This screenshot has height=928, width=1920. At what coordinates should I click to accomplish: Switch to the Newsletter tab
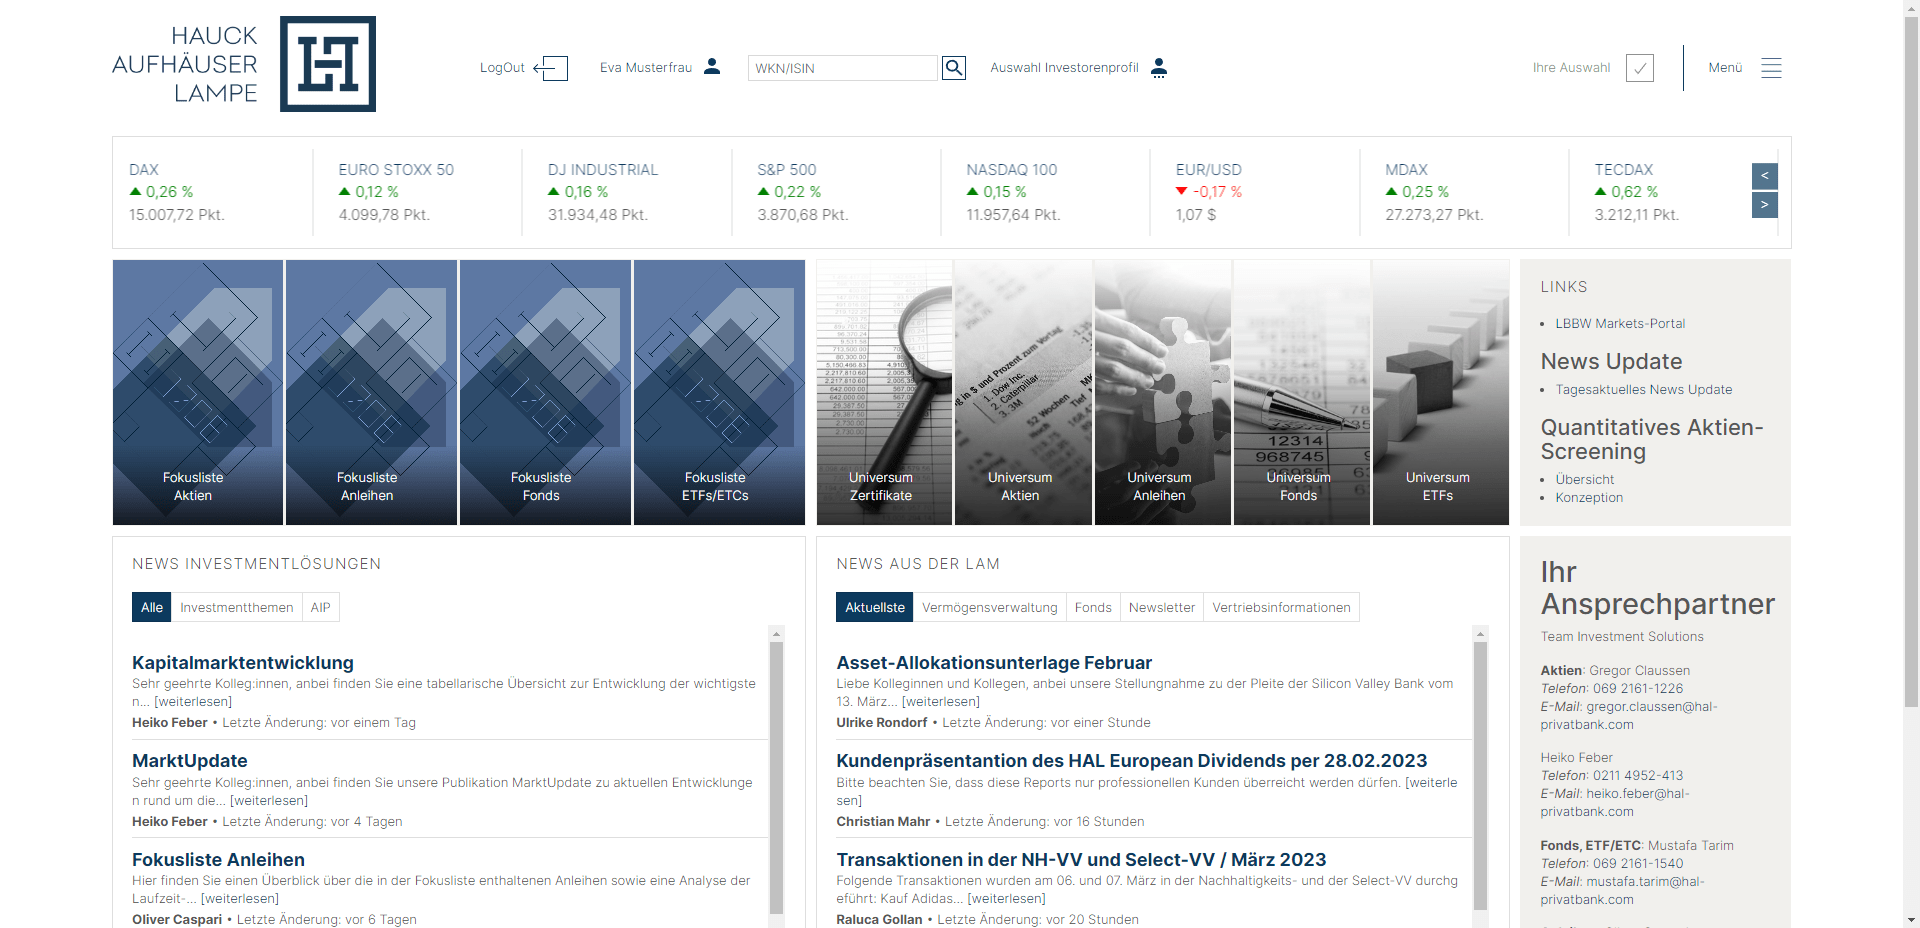pyautogui.click(x=1162, y=607)
